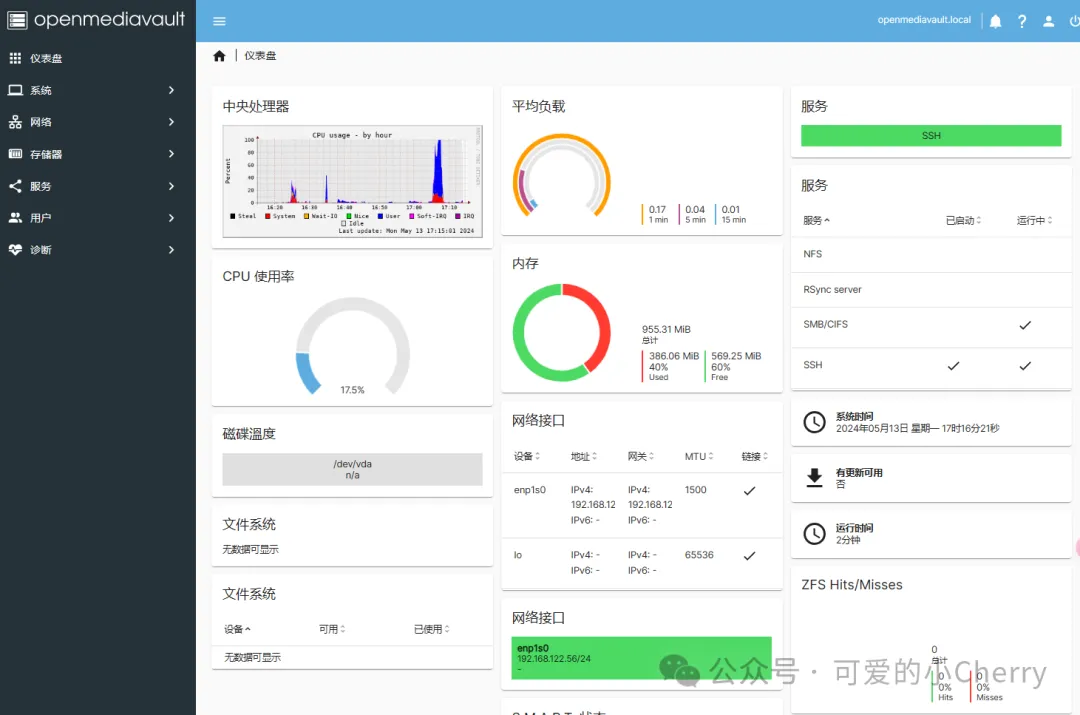The width and height of the screenshot is (1080, 715).
Task: Click the SSH running checkmark
Action: tap(1024, 366)
